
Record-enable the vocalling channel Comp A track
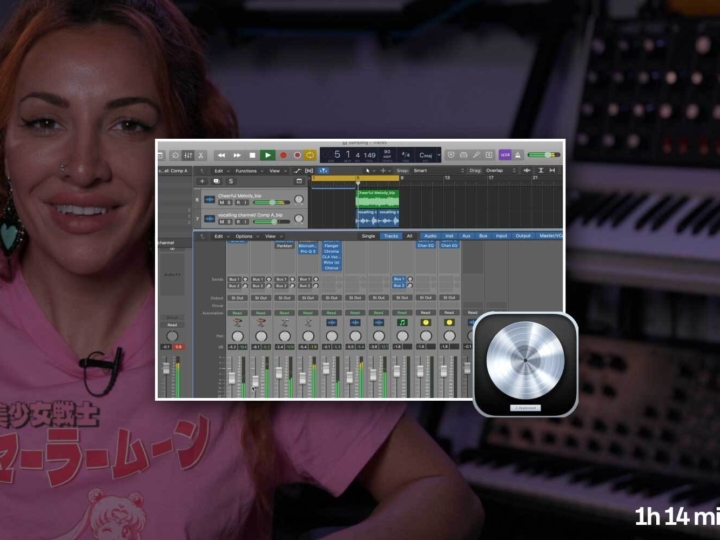(x=238, y=222)
